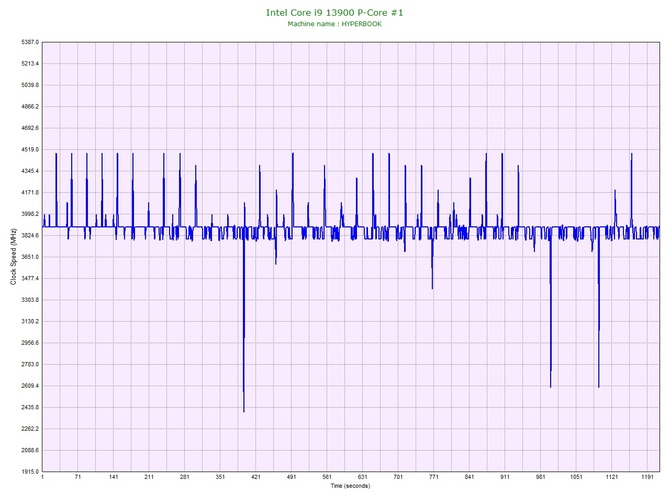Click the y-axis value 5387.0
670x503 pixels.
point(30,42)
